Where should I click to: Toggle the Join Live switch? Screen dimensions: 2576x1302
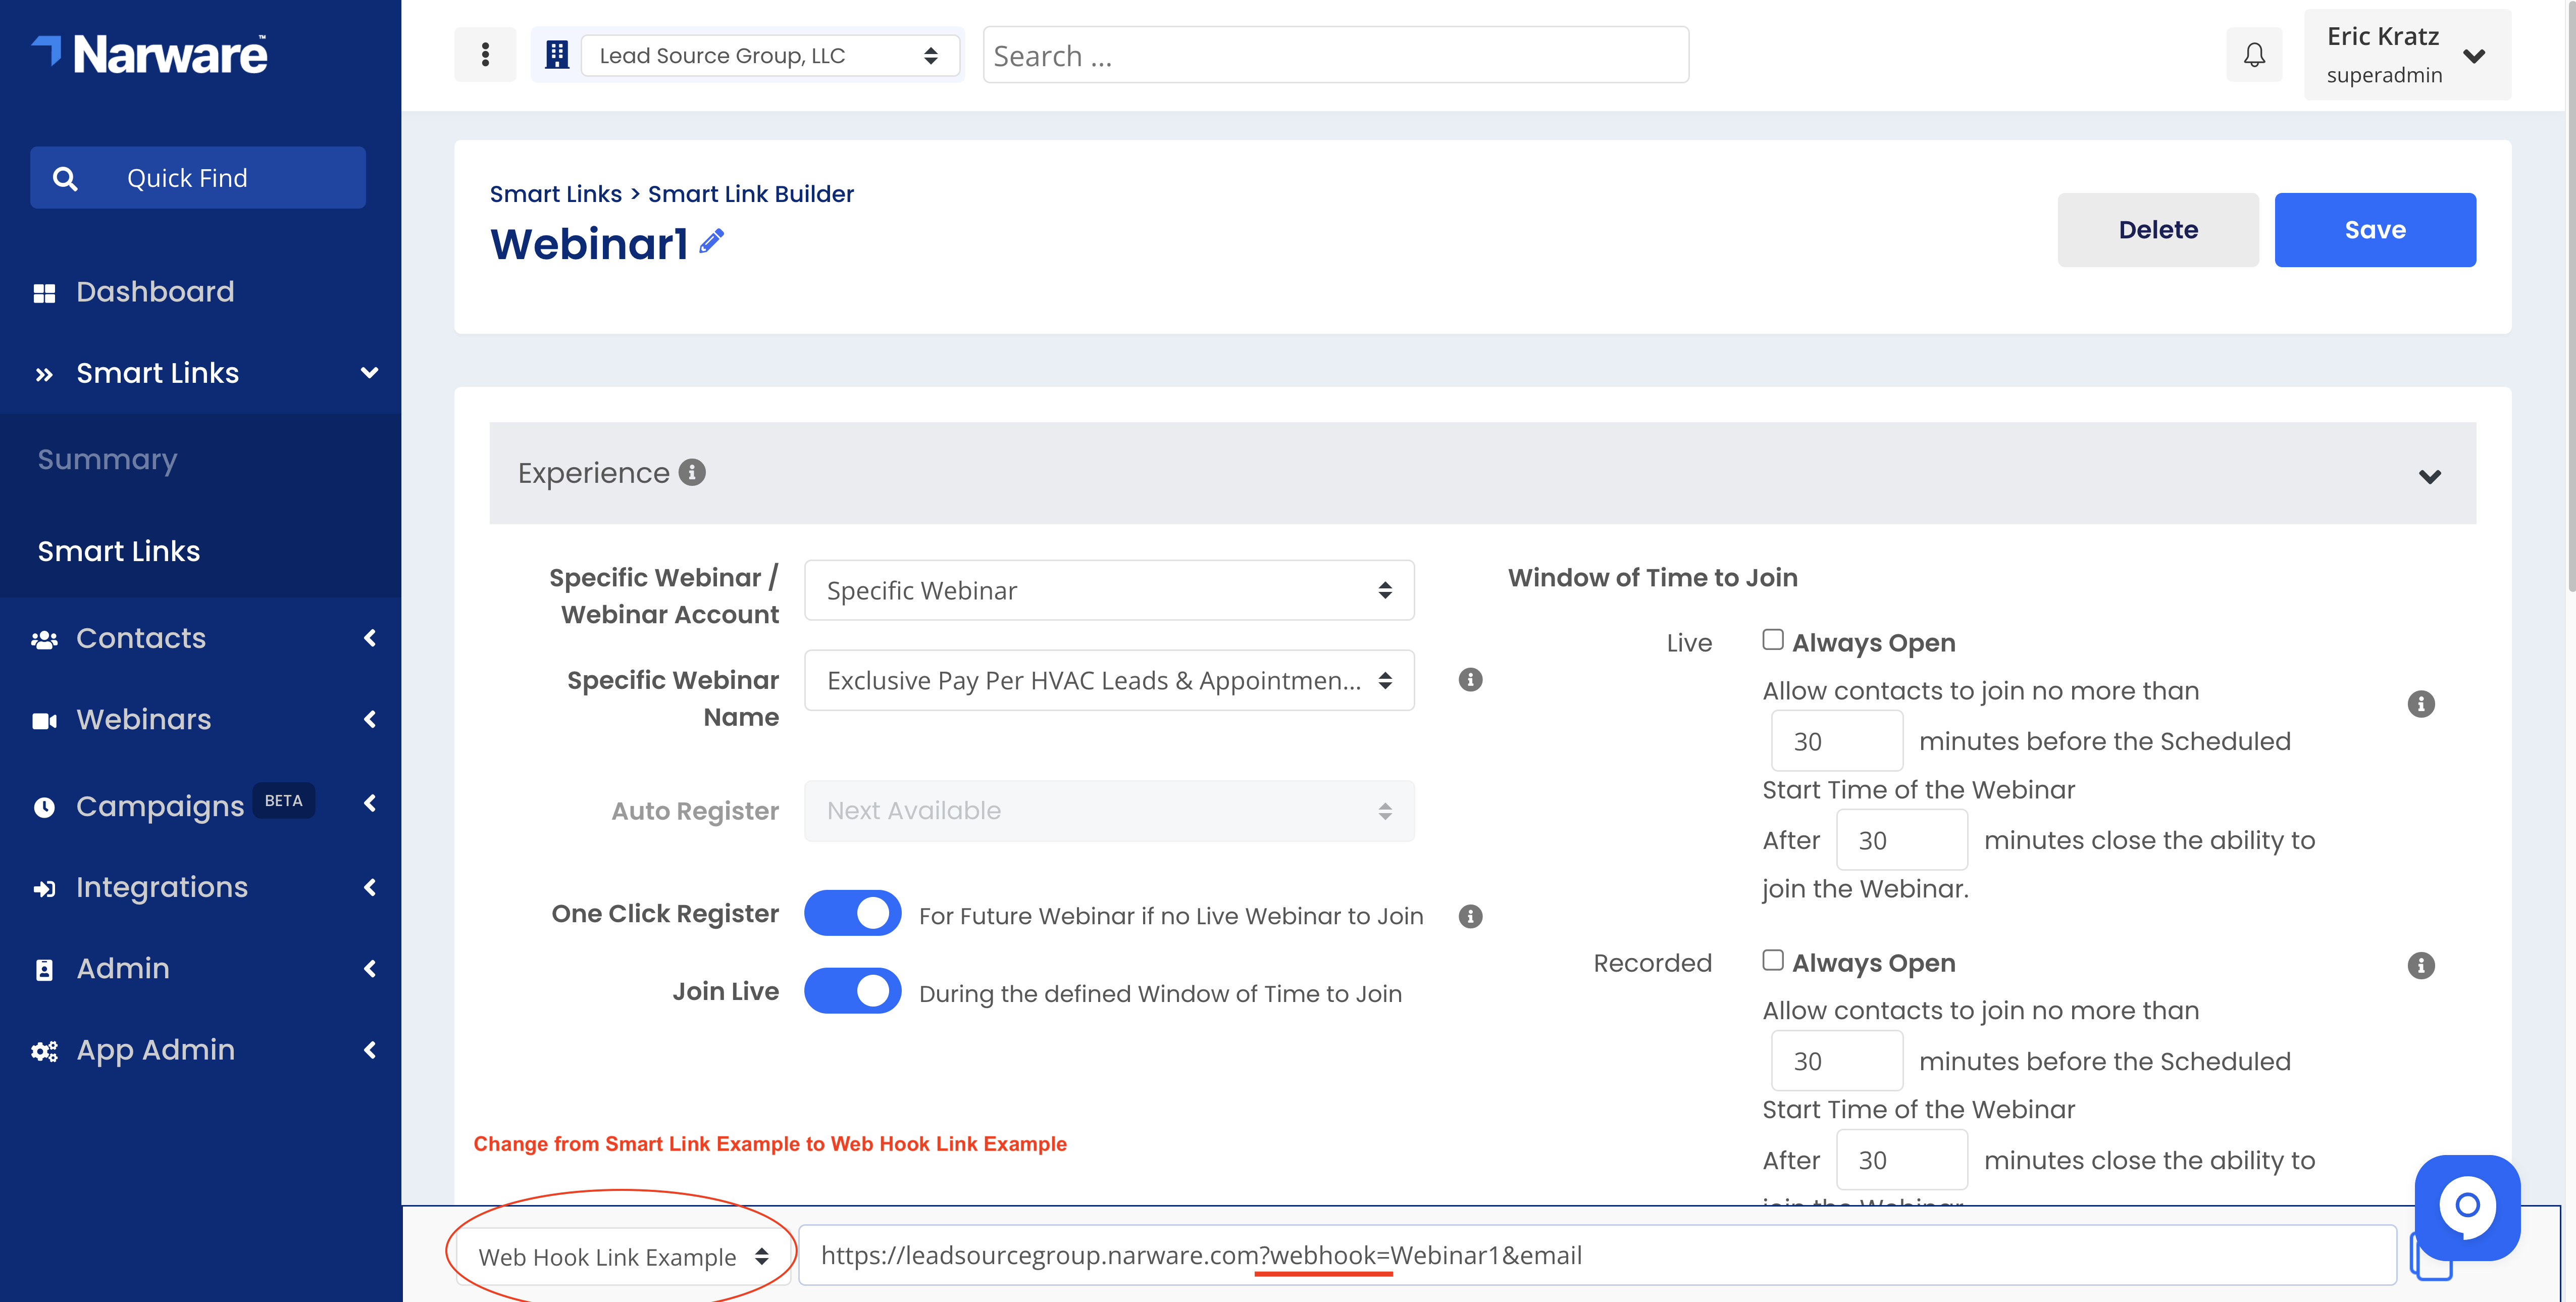pyautogui.click(x=852, y=991)
